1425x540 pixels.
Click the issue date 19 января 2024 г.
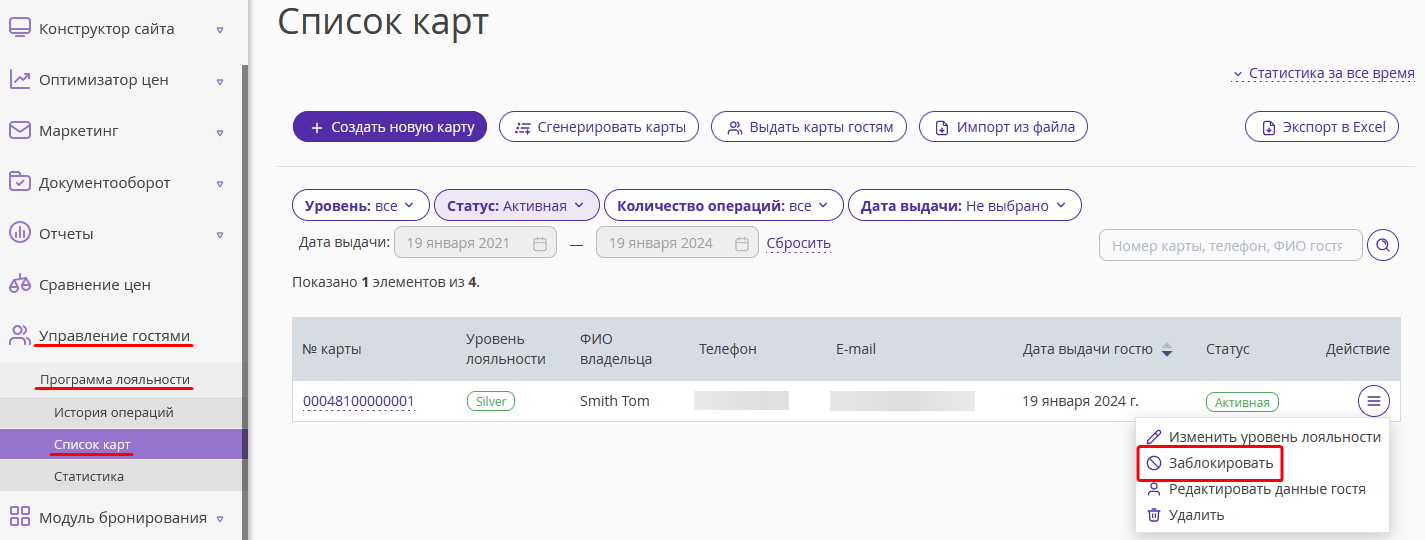[1080, 401]
